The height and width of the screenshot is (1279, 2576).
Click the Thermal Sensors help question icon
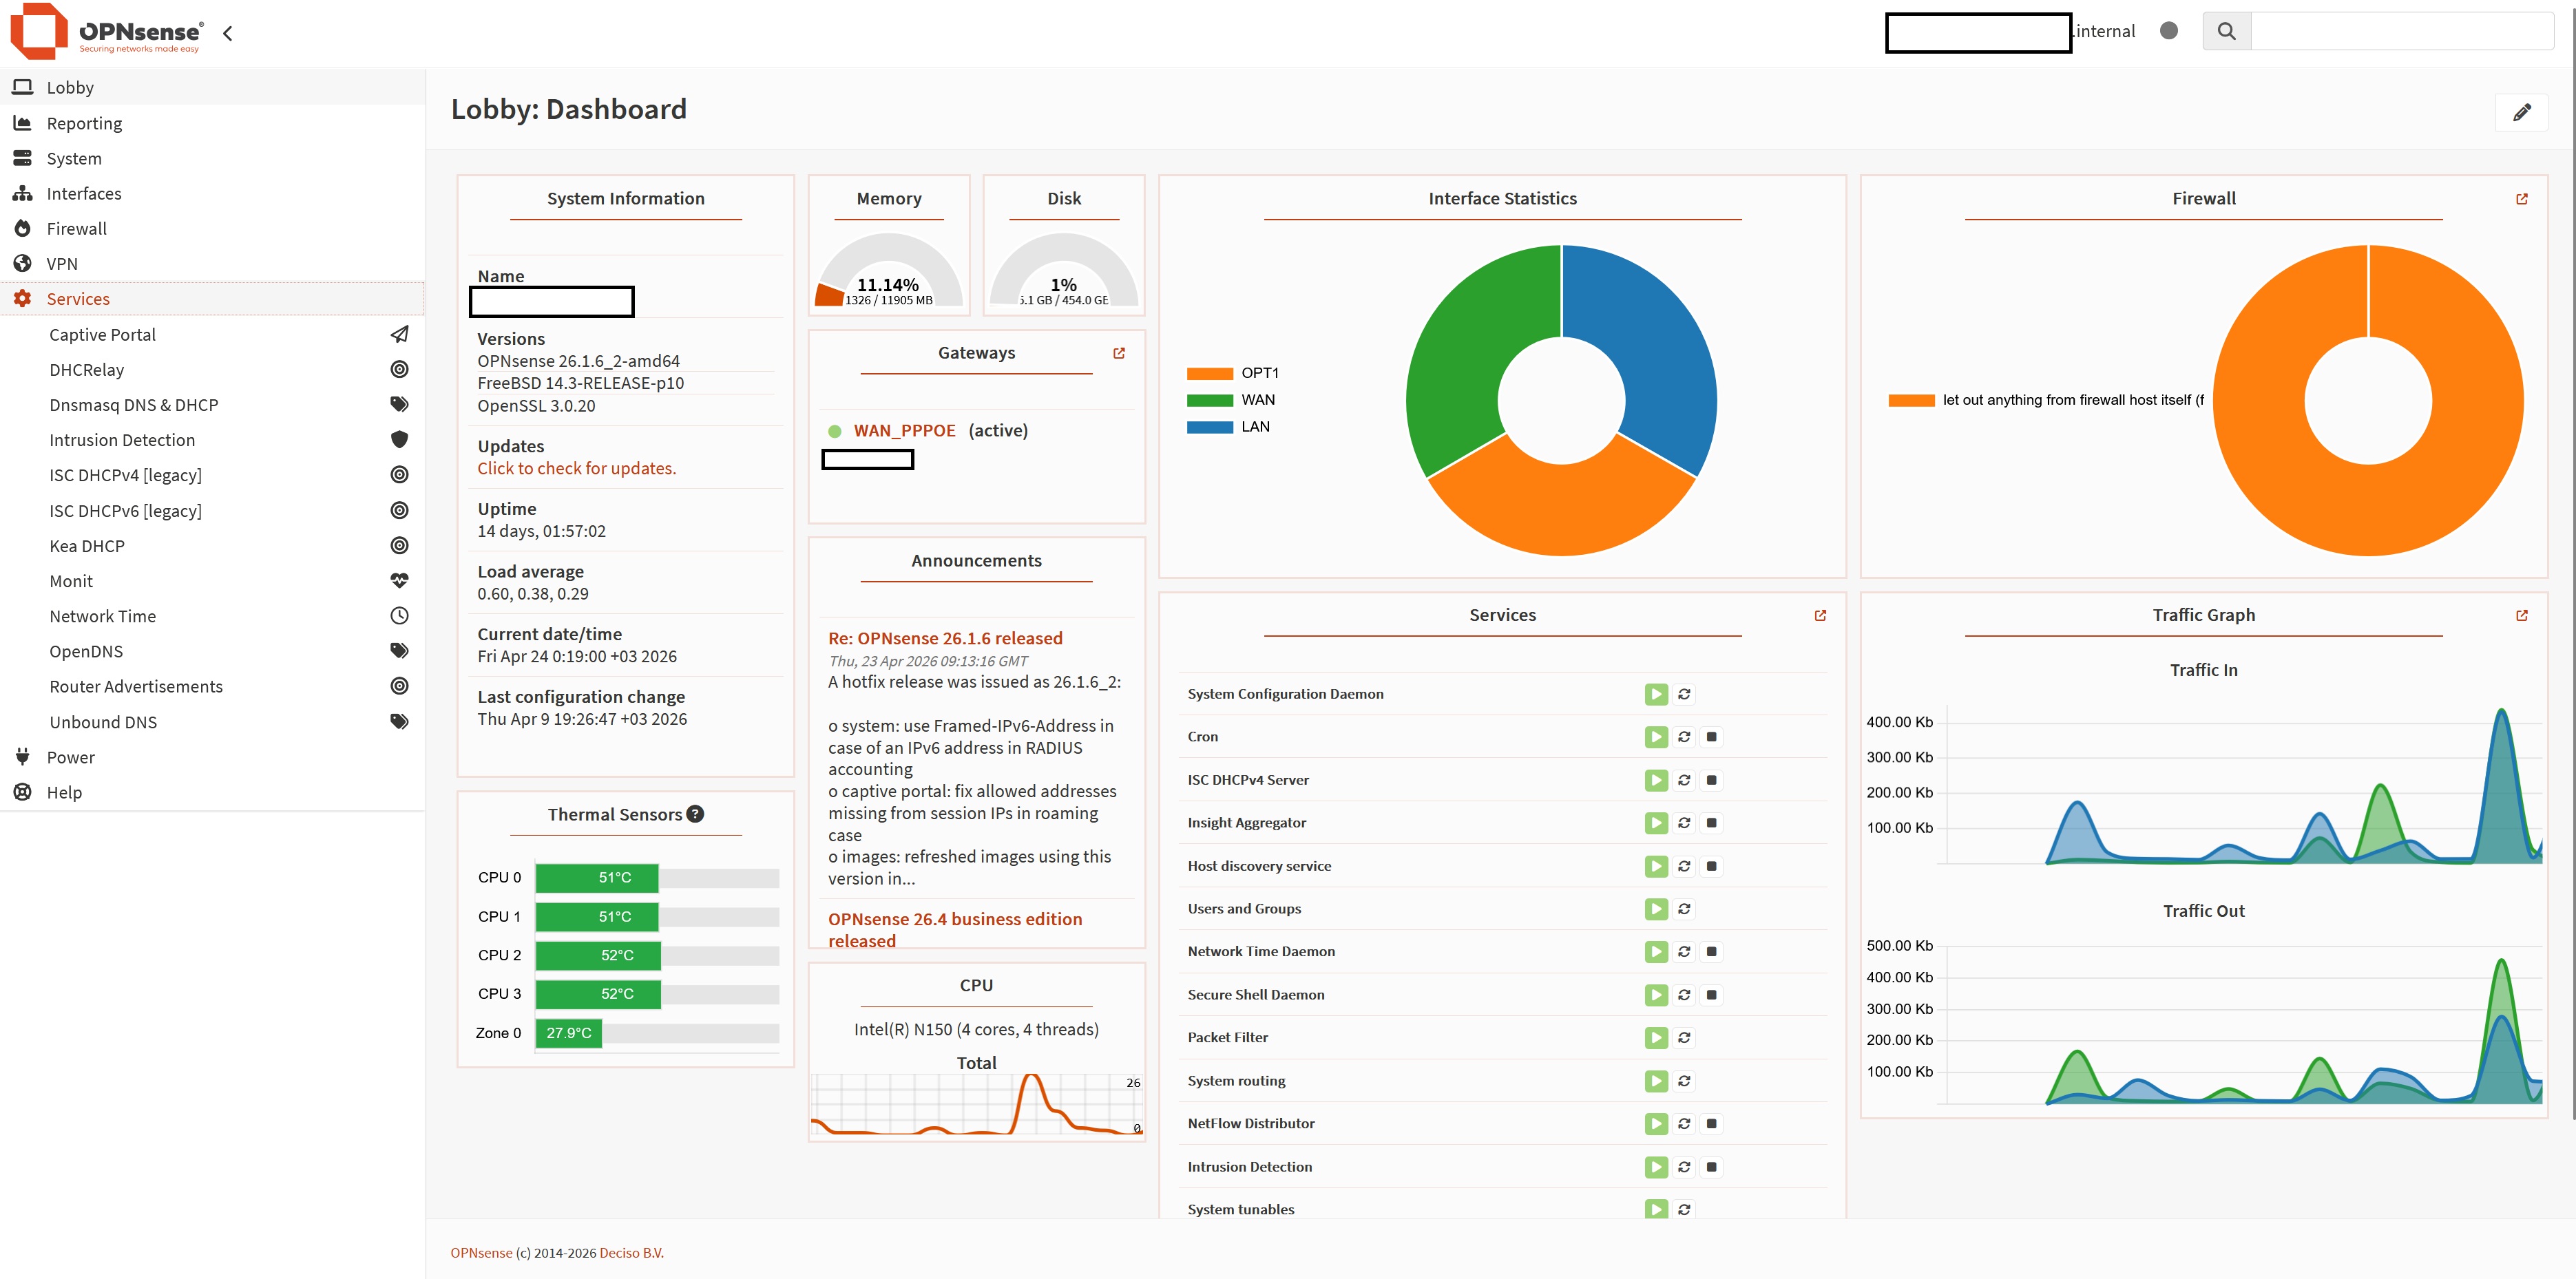click(x=695, y=814)
